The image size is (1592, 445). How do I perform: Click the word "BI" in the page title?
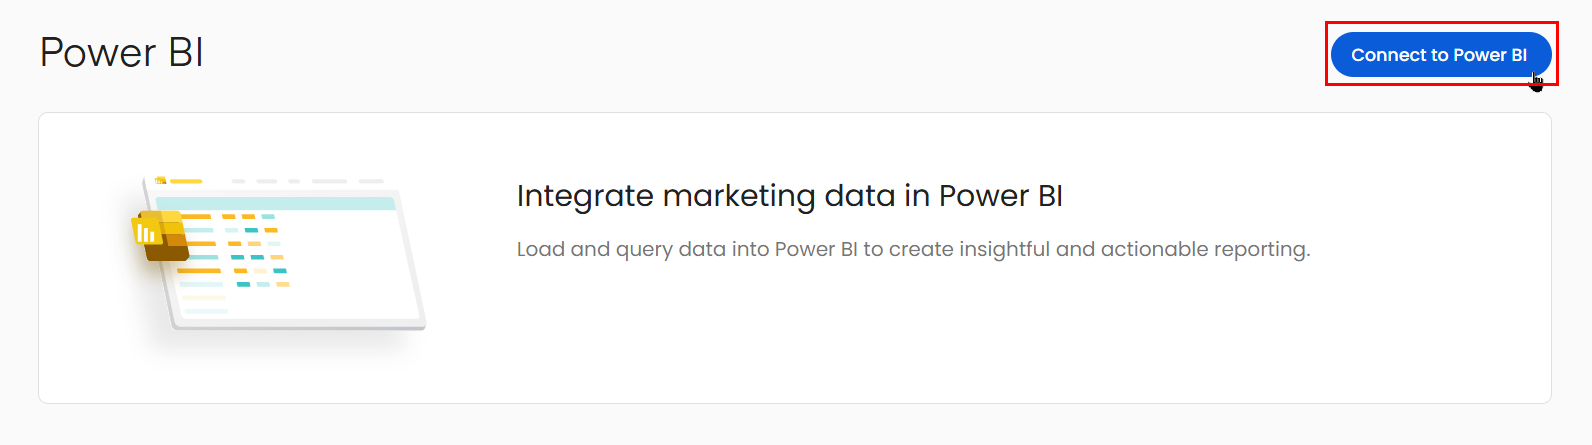point(186,53)
